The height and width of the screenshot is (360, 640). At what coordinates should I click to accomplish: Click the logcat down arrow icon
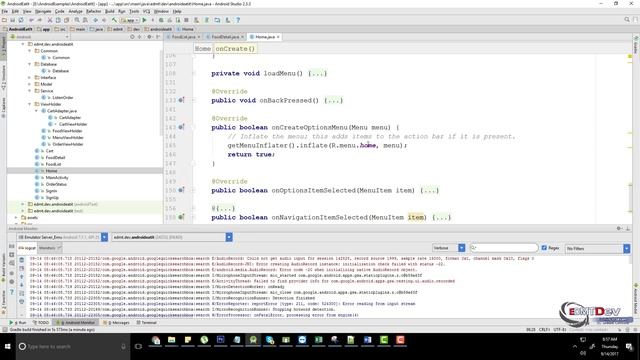point(22,285)
